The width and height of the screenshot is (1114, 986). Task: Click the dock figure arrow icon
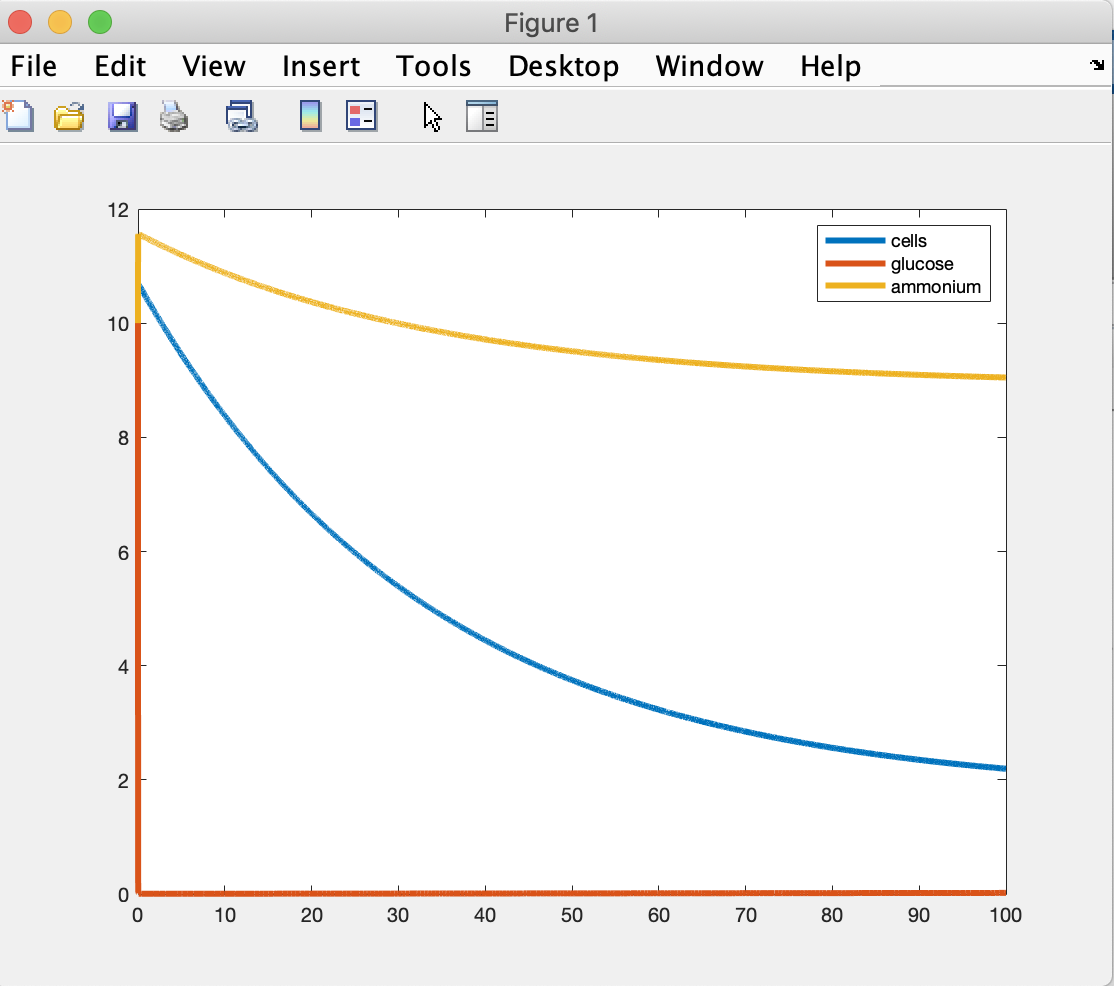click(1097, 66)
